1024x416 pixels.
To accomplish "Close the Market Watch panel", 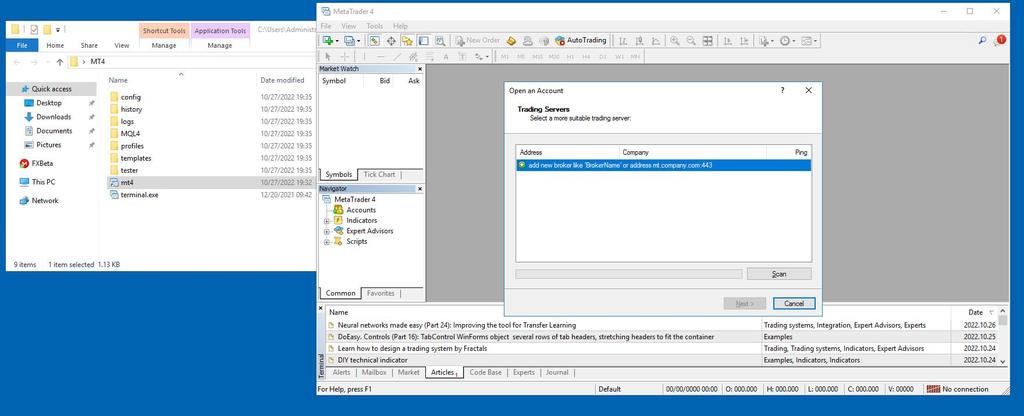I will pos(420,69).
